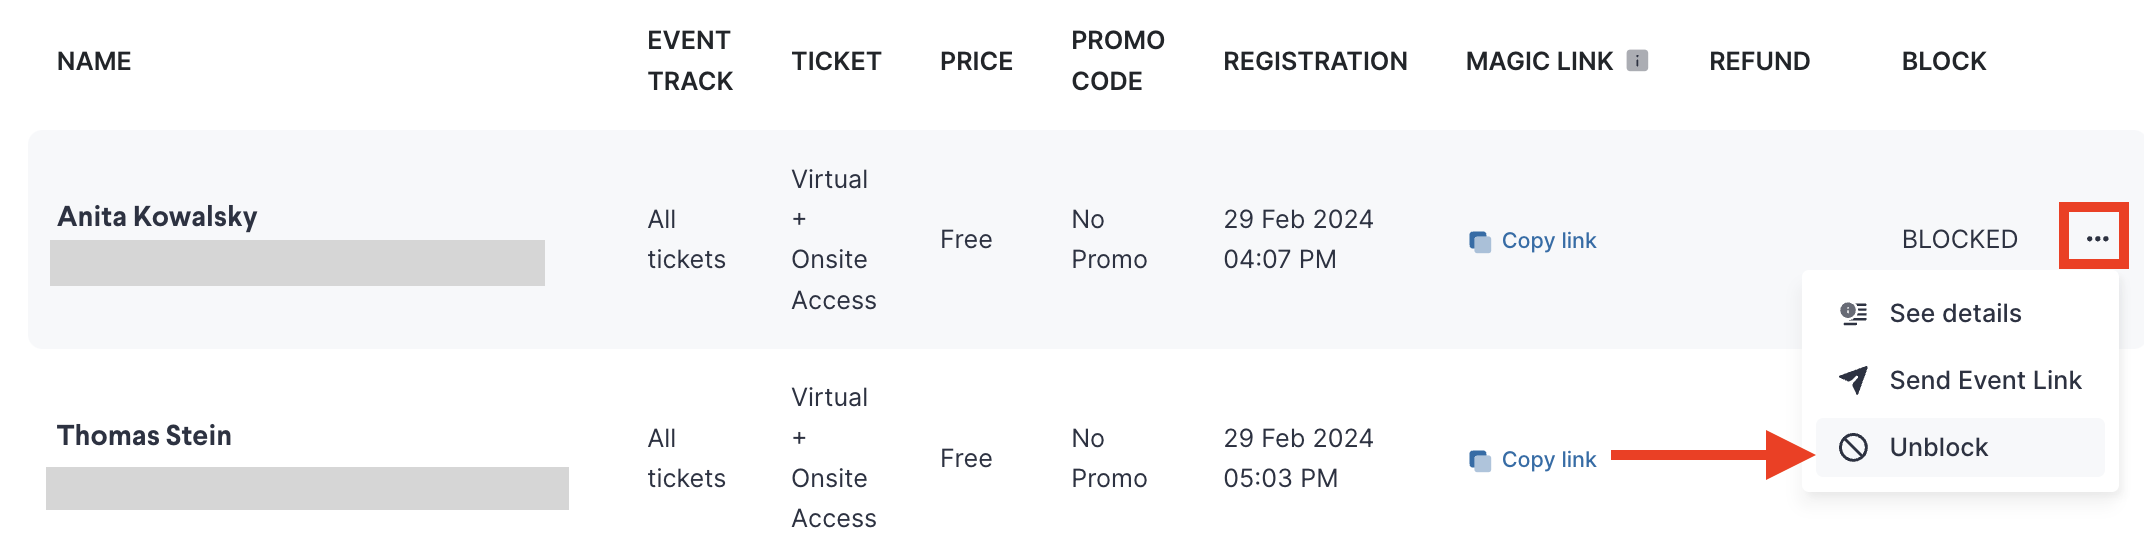Click the Unblock circle-slash icon
Image resolution: width=2144 pixels, height=546 pixels.
[1853, 447]
